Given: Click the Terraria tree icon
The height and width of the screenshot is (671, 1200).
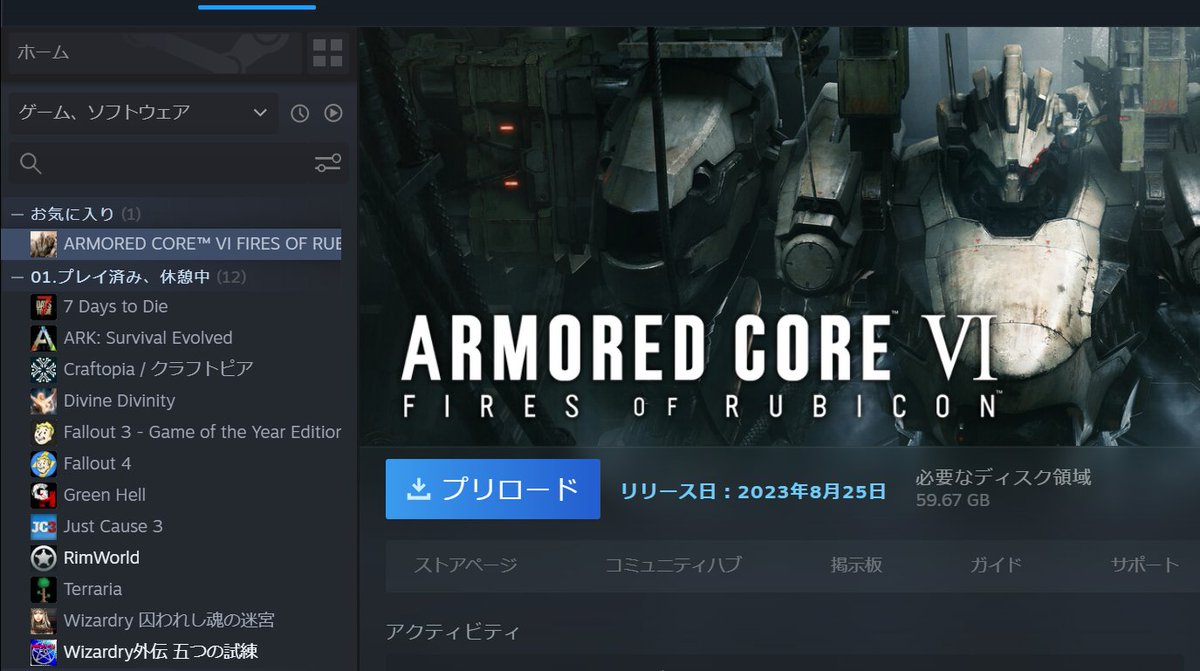Looking at the screenshot, I should pyautogui.click(x=44, y=589).
